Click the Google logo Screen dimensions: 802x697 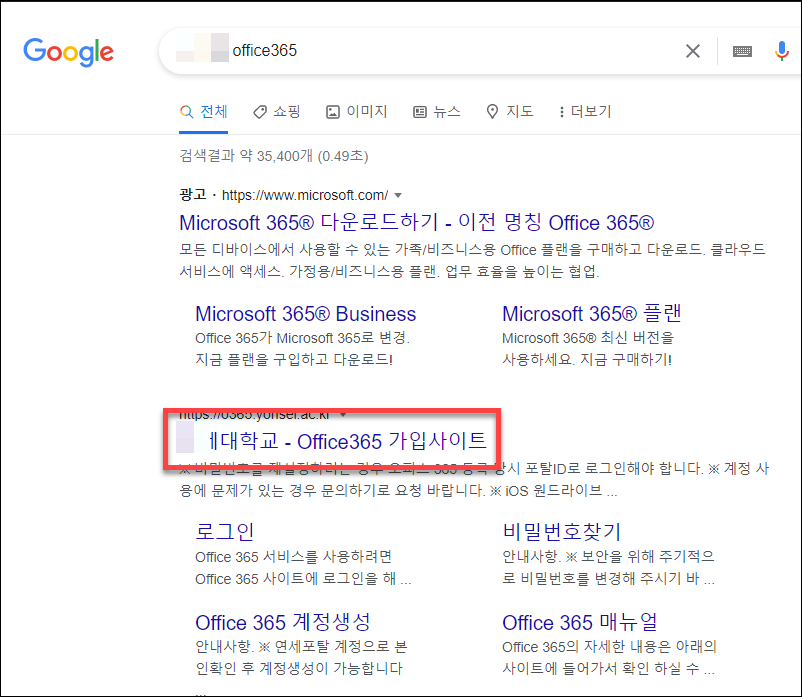69,52
